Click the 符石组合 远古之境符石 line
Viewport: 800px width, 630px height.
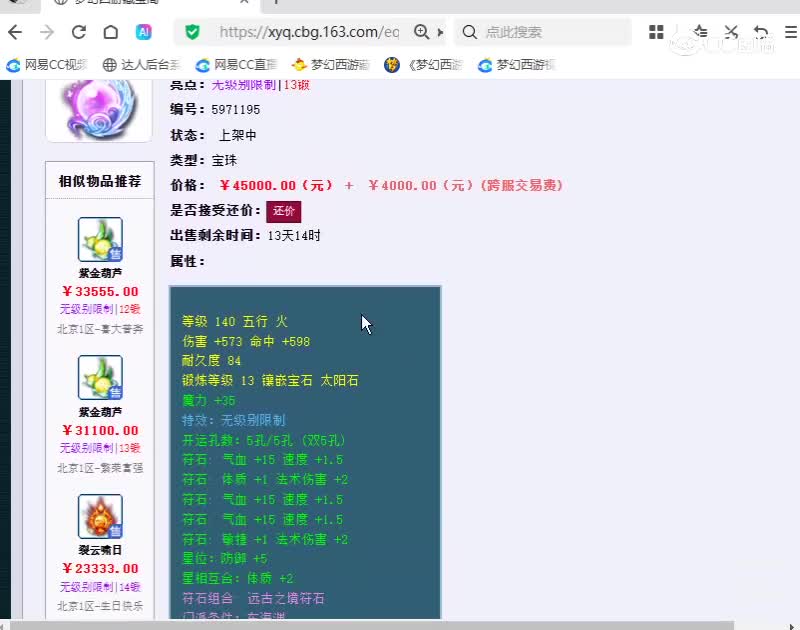(x=253, y=598)
